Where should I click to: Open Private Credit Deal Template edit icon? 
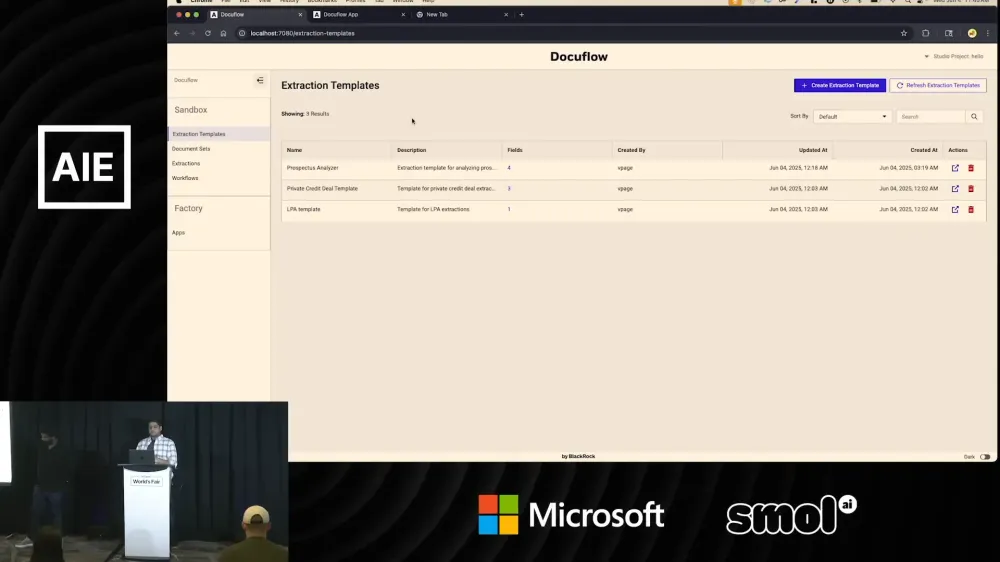(955, 189)
